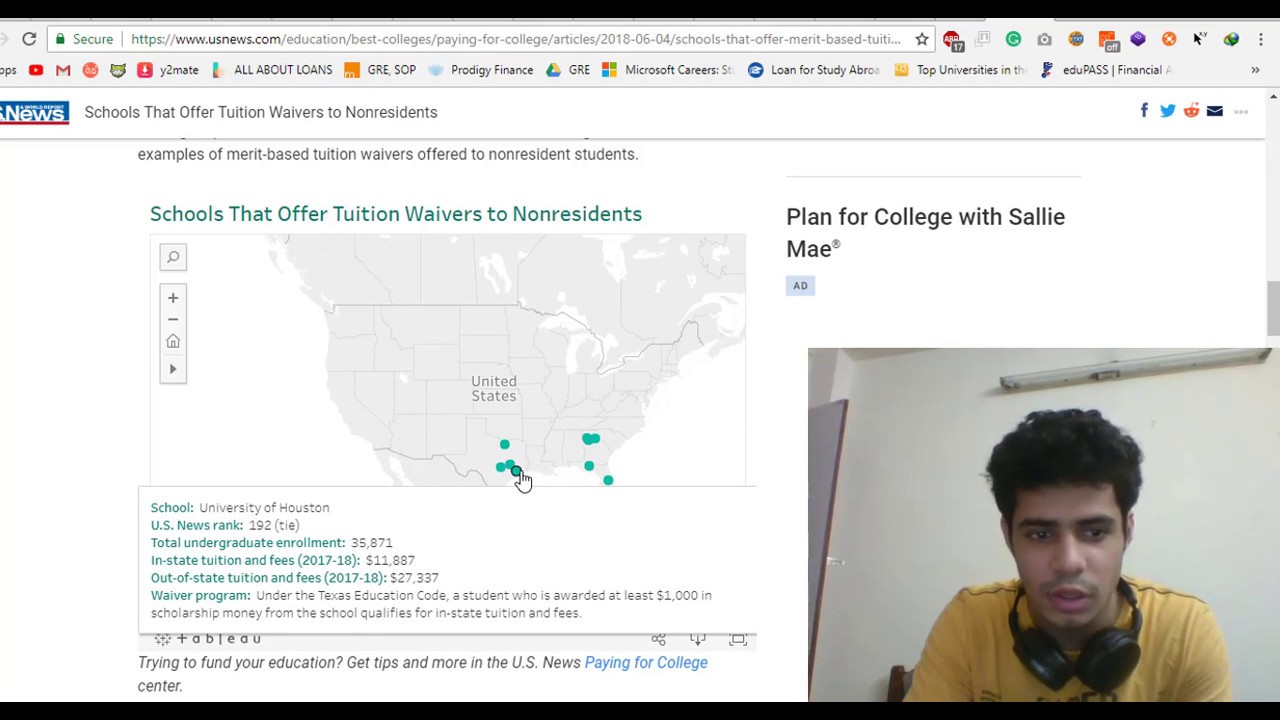The height and width of the screenshot is (720, 1280).
Task: Open the Prodigy Finance bookmark
Action: click(480, 70)
